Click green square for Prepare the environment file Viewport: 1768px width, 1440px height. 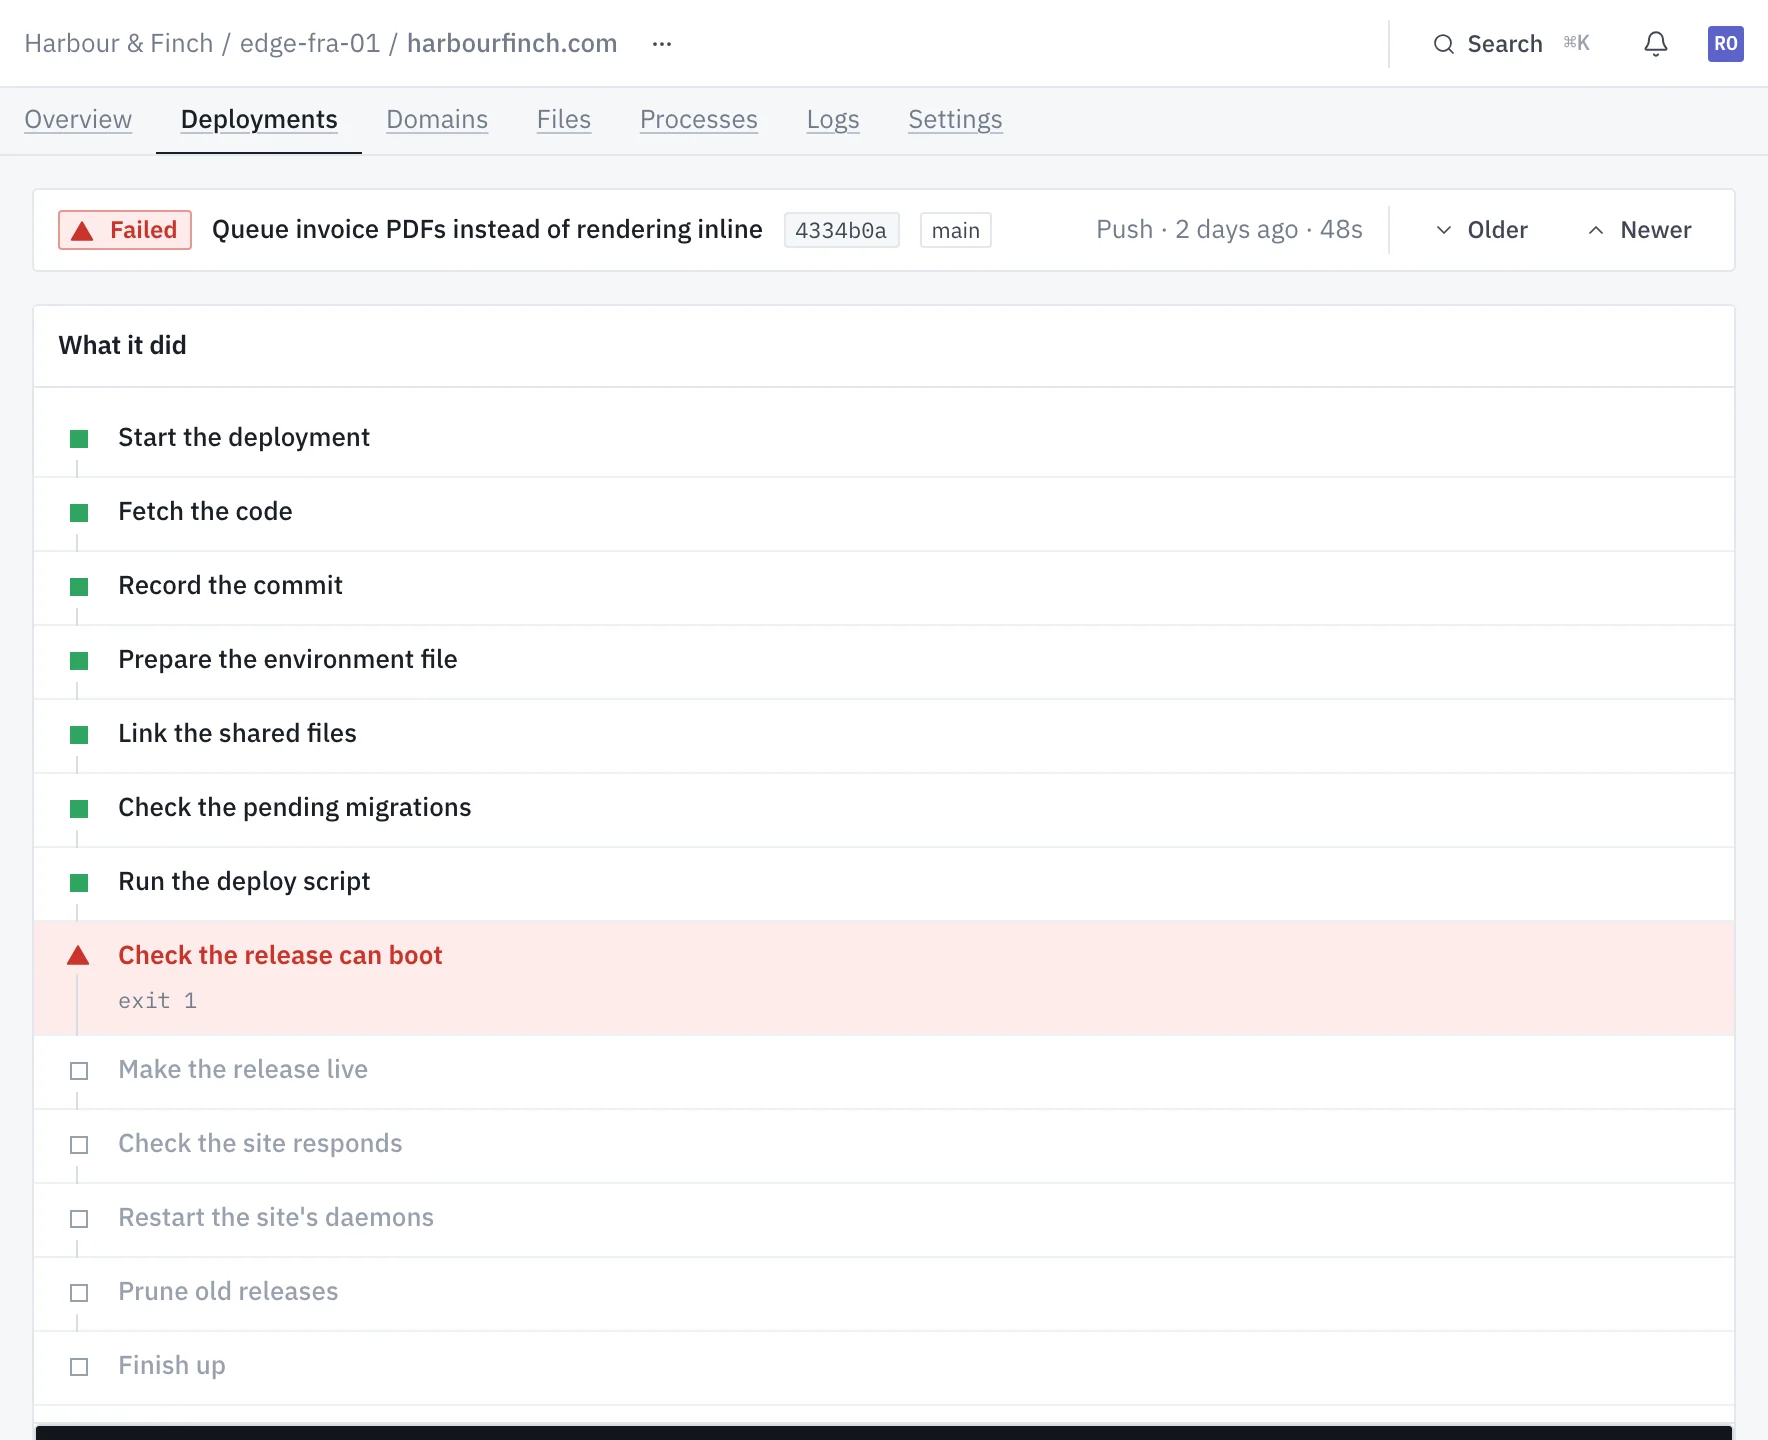tap(79, 661)
